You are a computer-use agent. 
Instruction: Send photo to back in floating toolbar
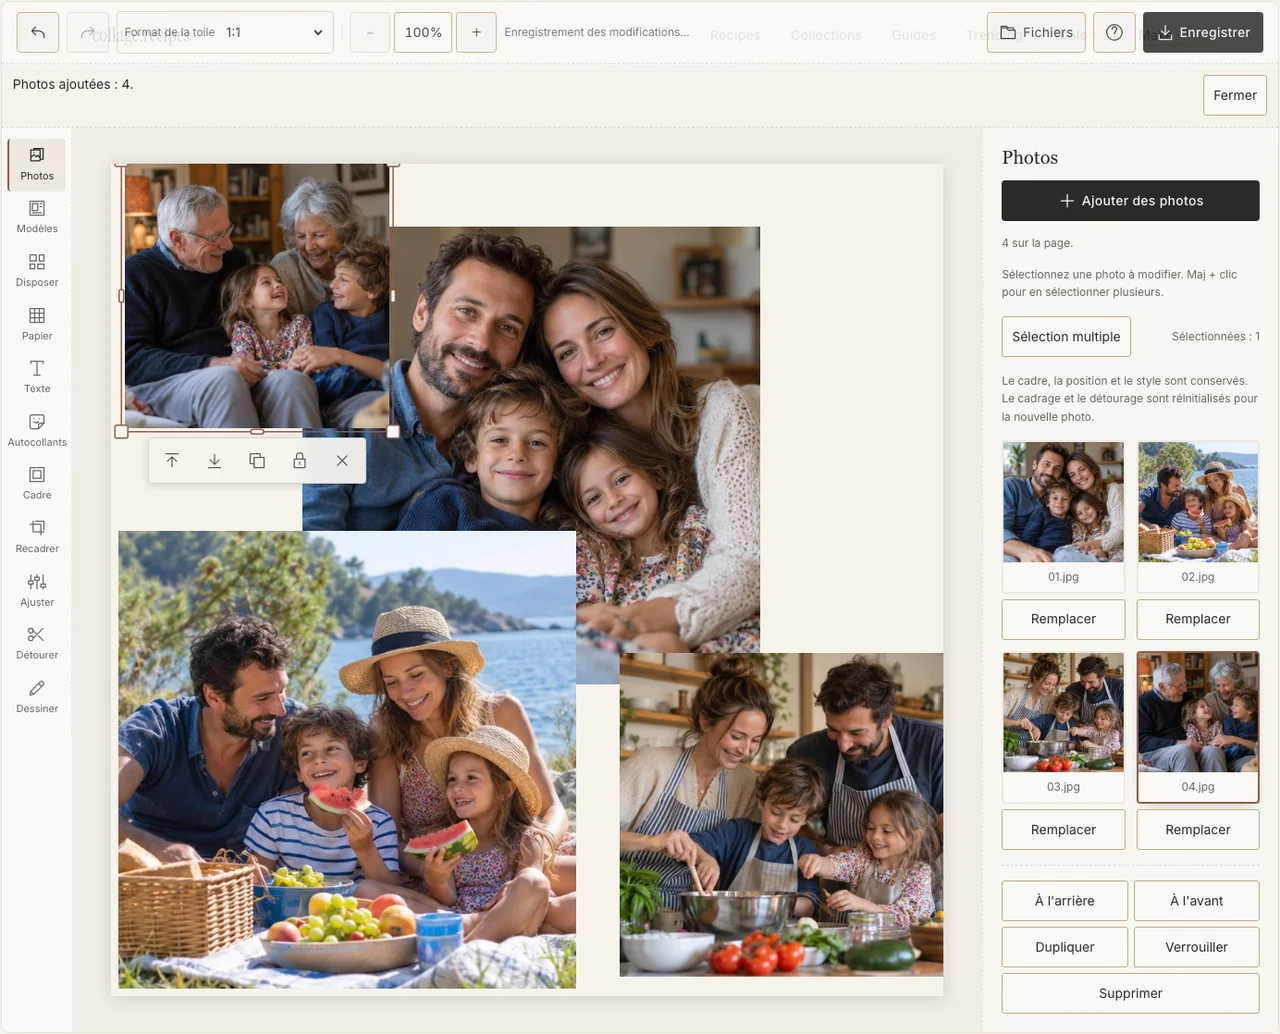pos(214,461)
